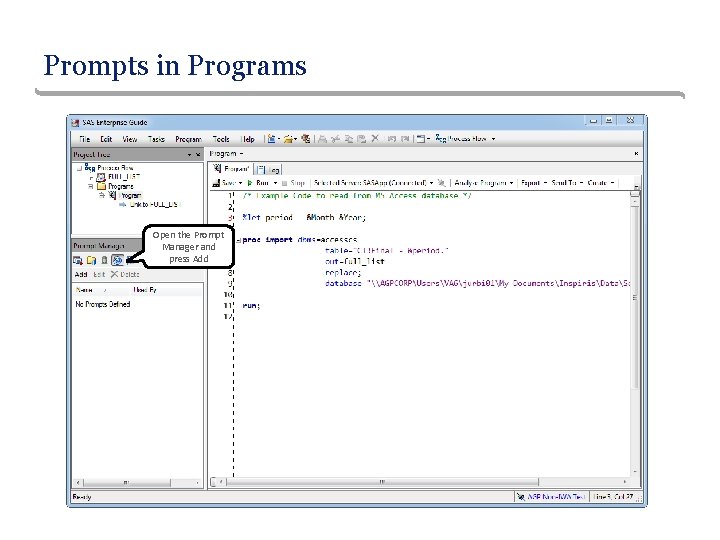Image resolution: width=720 pixels, height=540 pixels.
Task: Select Program node in the Project Tree
Action: 130,195
